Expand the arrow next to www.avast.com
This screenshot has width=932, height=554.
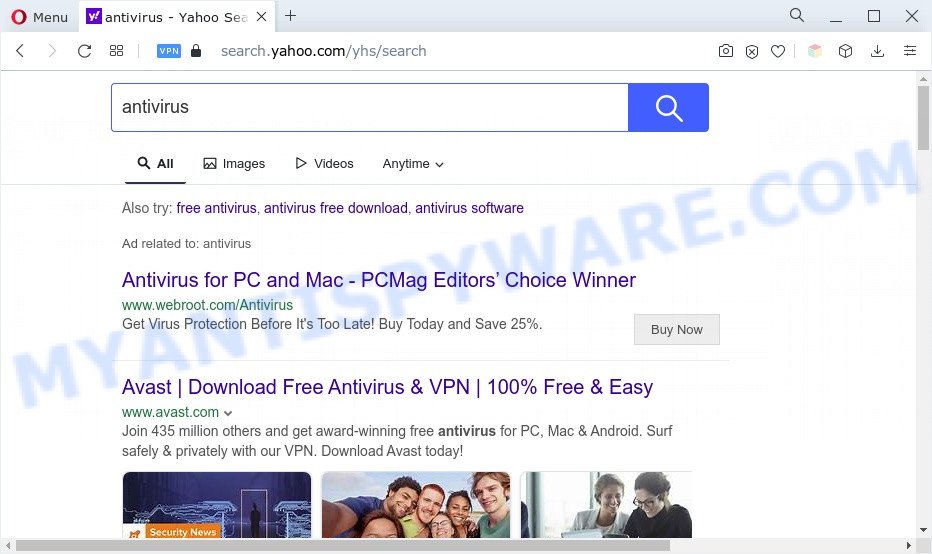[228, 413]
